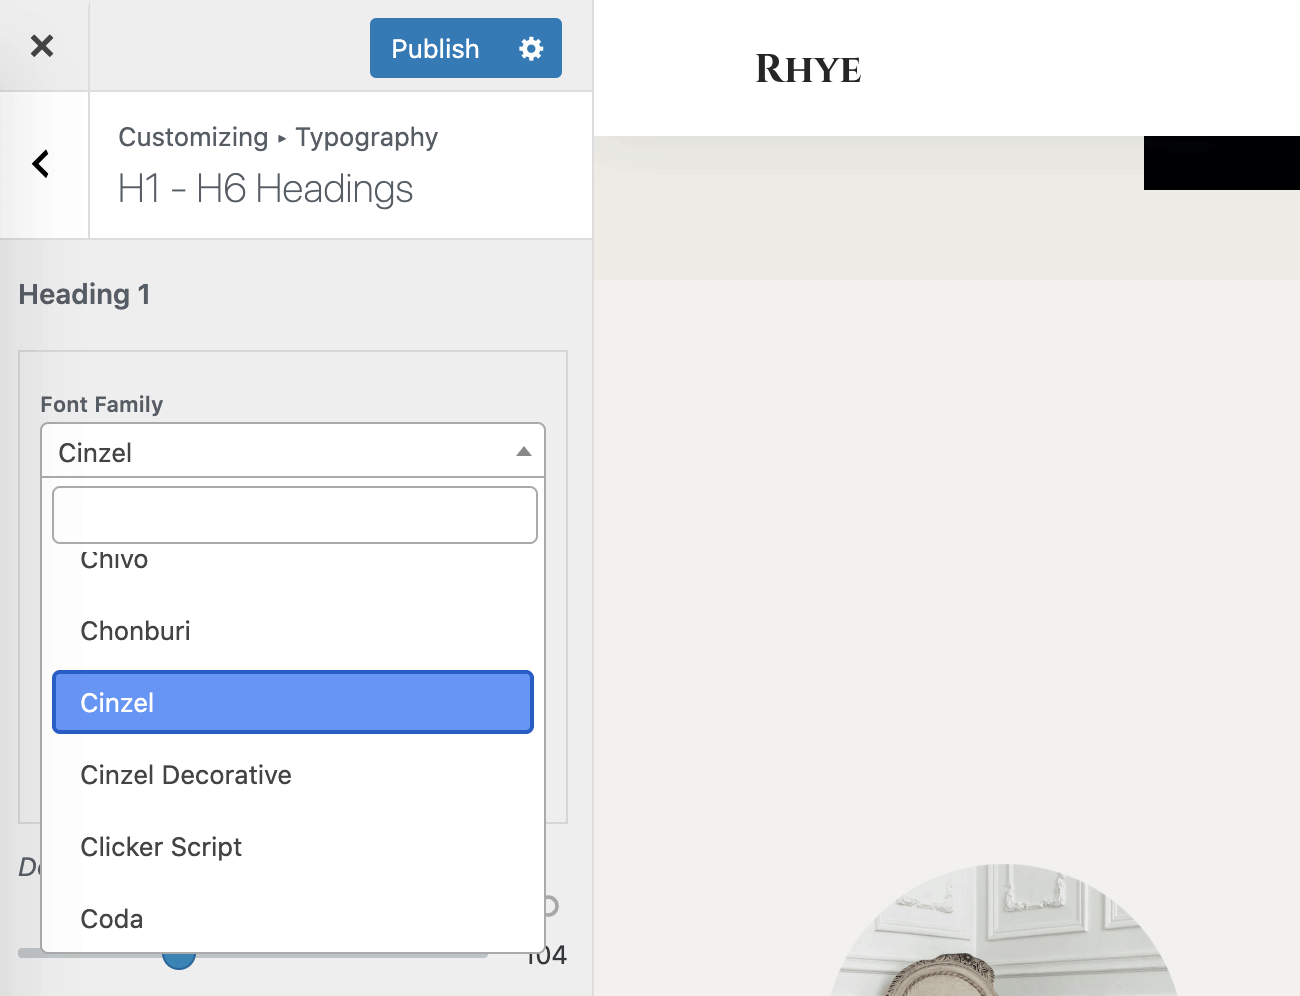
Task: Click the black block in preview header
Action: pyautogui.click(x=1221, y=163)
